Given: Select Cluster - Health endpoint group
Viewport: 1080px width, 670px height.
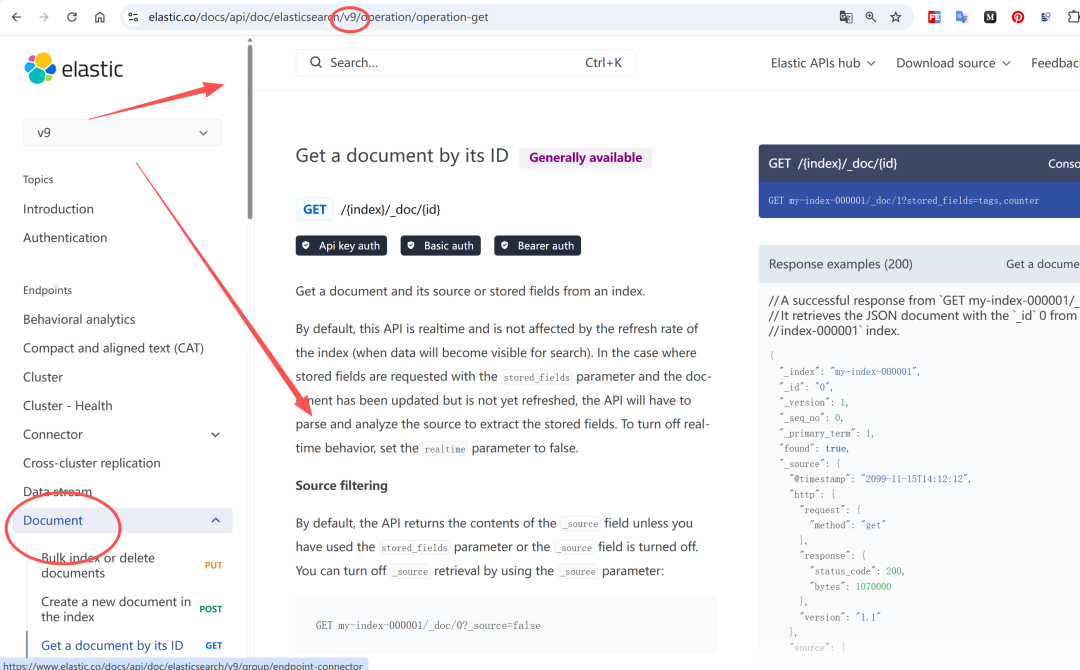Looking at the screenshot, I should click(68, 406).
